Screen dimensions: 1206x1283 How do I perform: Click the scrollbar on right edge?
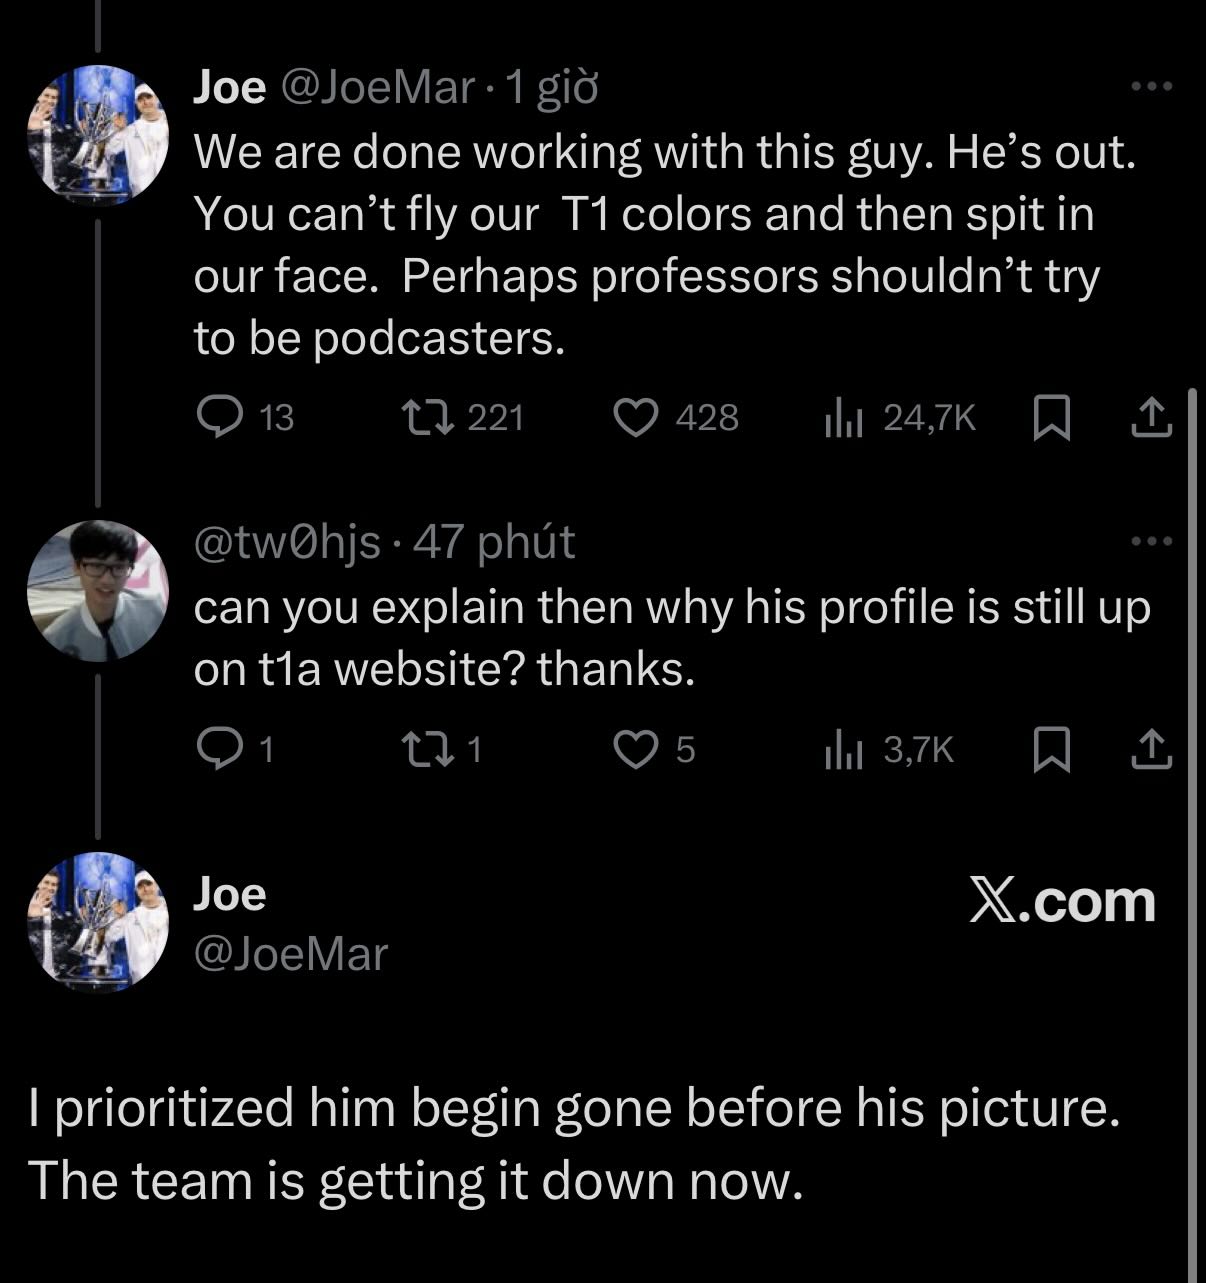[x=1191, y=800]
